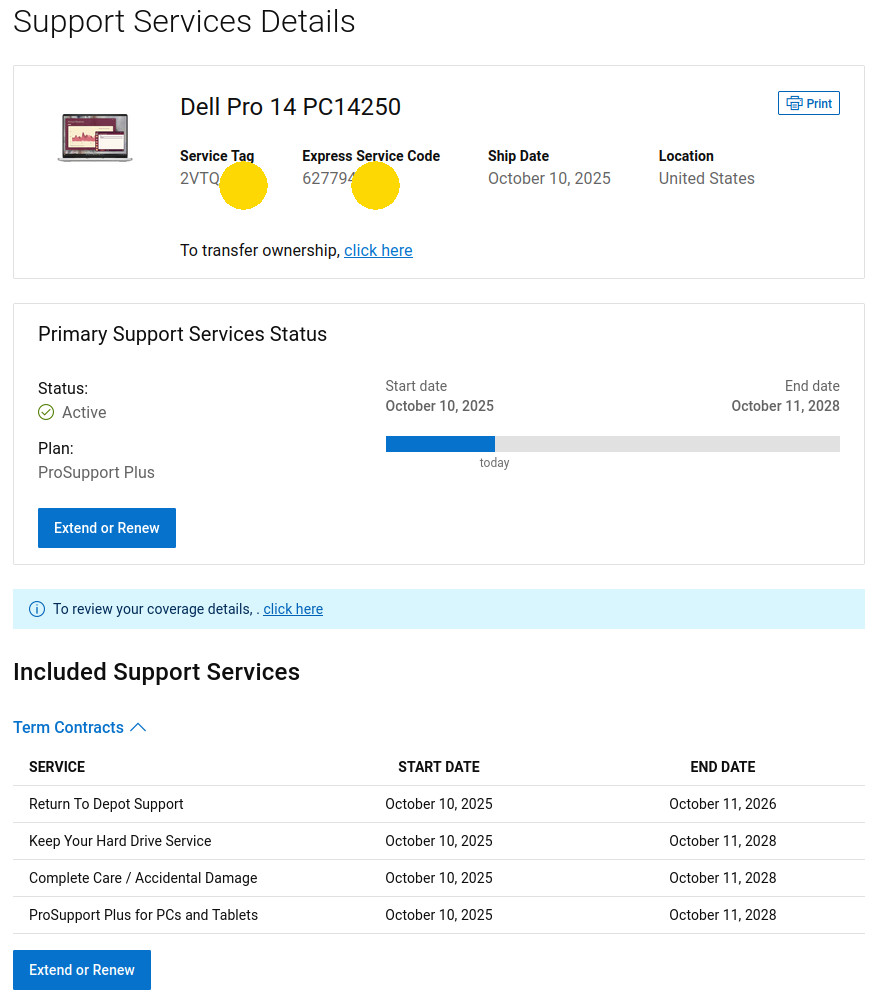The image size is (891, 999).
Task: Click the Service Tag label
Action: click(217, 156)
